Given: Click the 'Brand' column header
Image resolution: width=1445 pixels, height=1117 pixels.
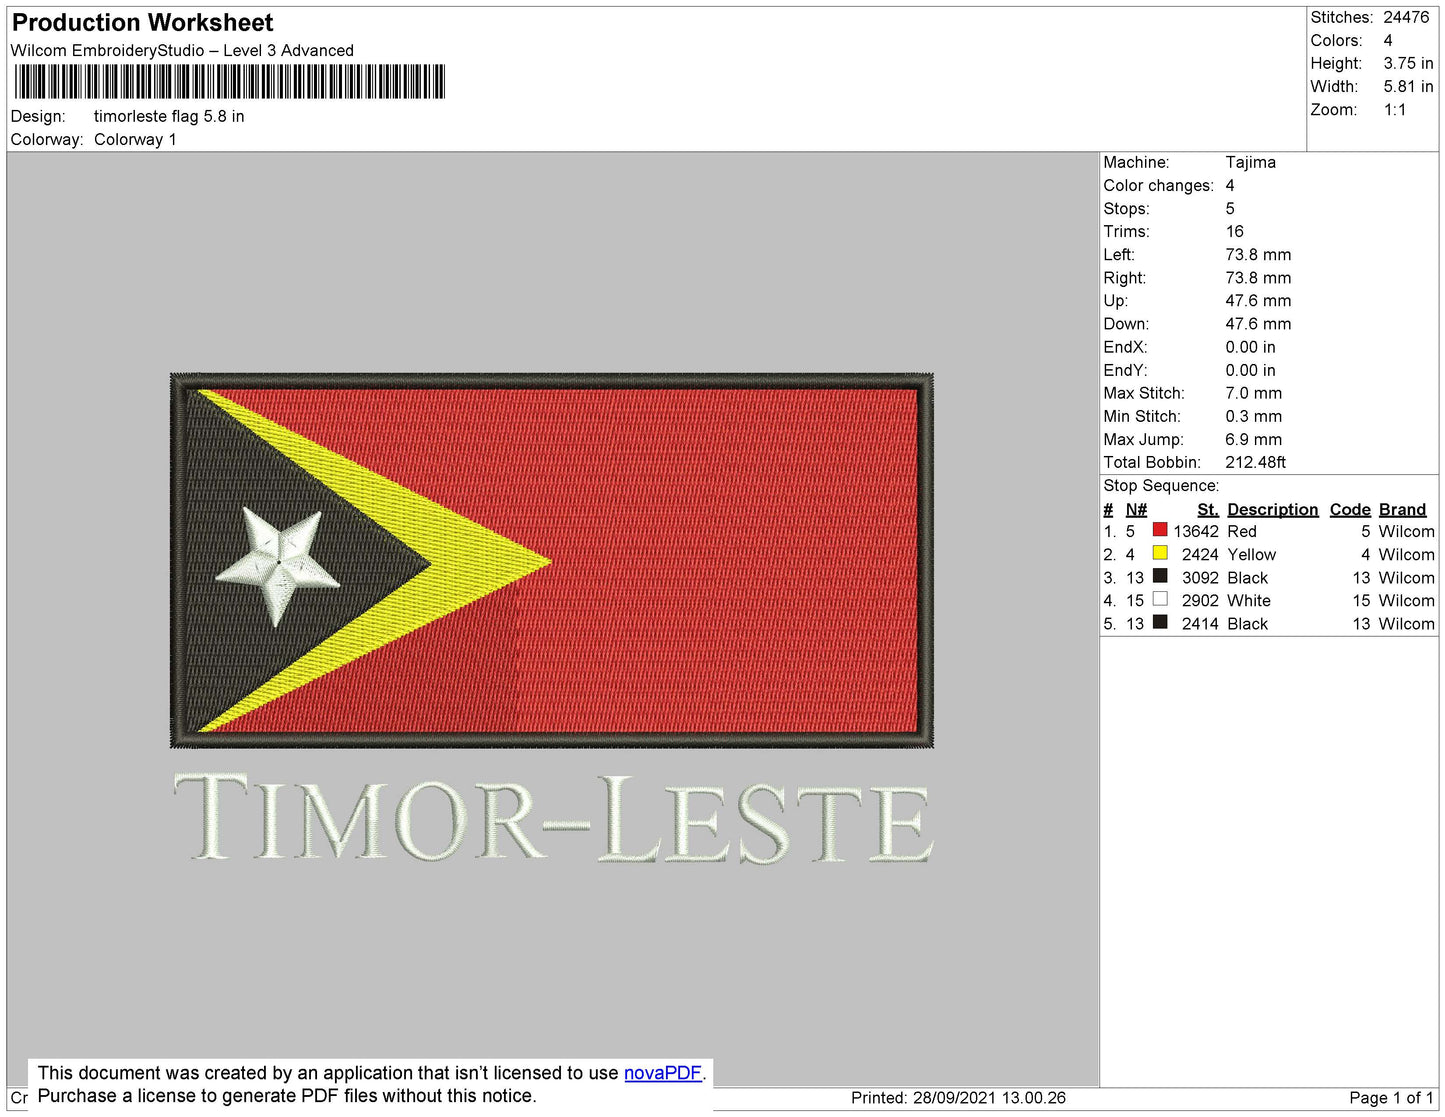Looking at the screenshot, I should (x=1403, y=510).
